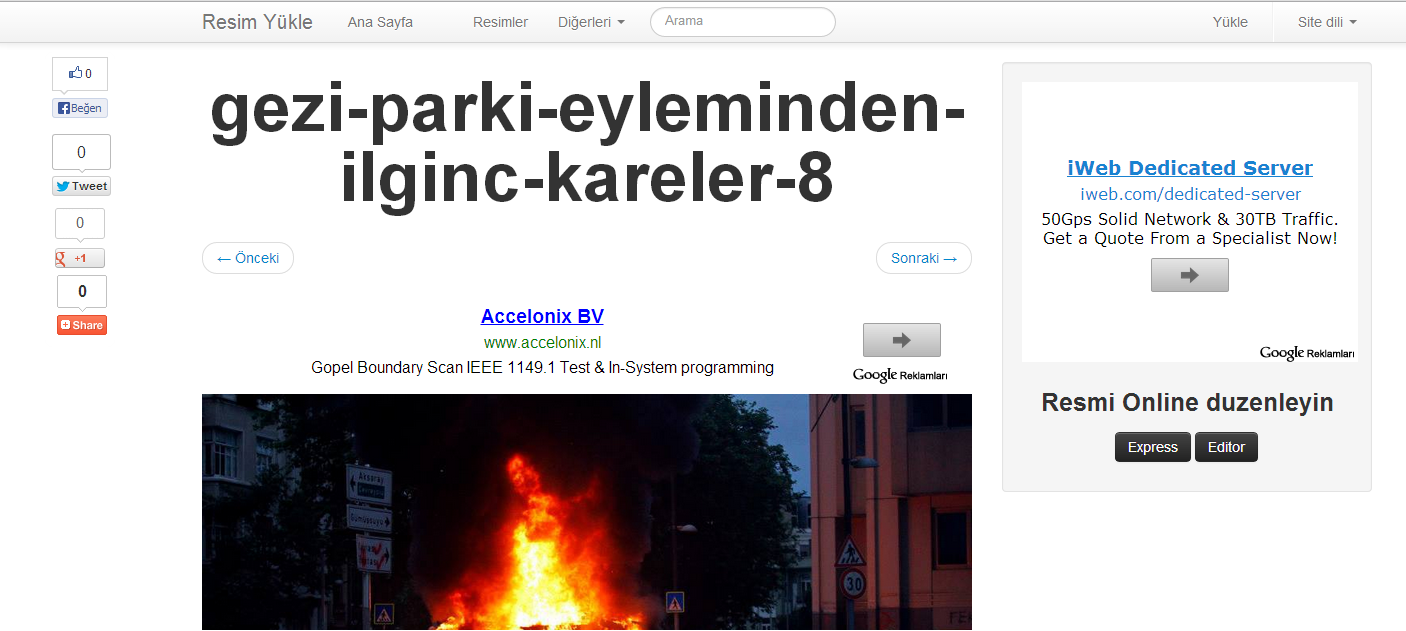Click the Google +1 count bubble
The height and width of the screenshot is (631, 1406).
click(80, 223)
